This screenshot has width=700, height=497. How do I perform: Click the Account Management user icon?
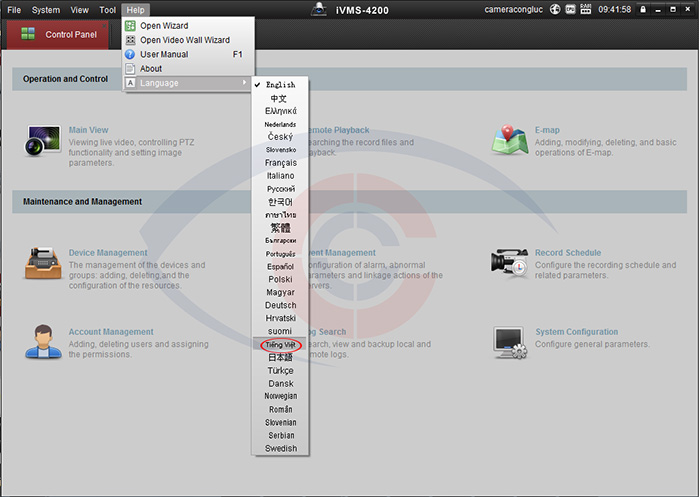[43, 342]
